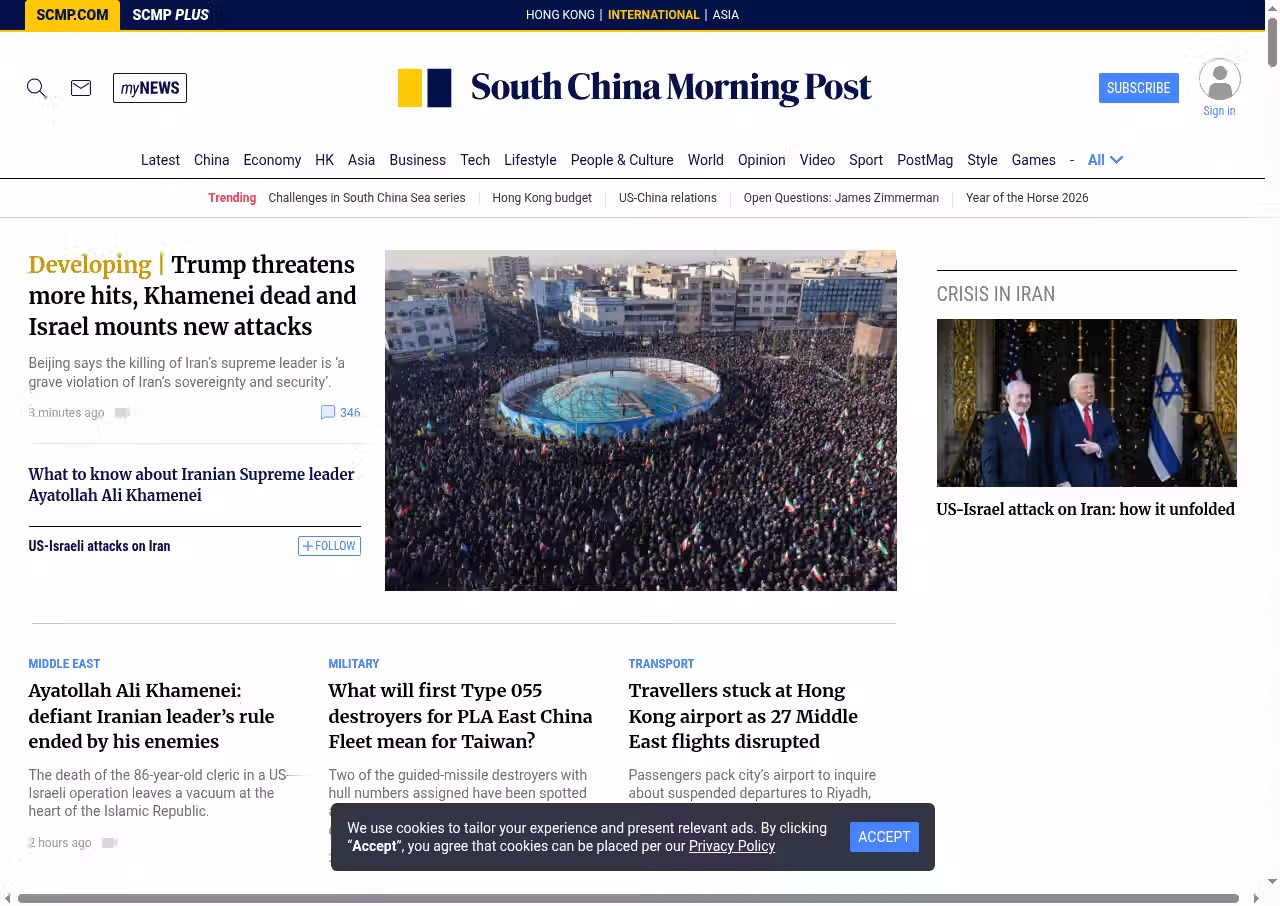
Task: Click the South China Morning Post logo
Action: point(635,88)
